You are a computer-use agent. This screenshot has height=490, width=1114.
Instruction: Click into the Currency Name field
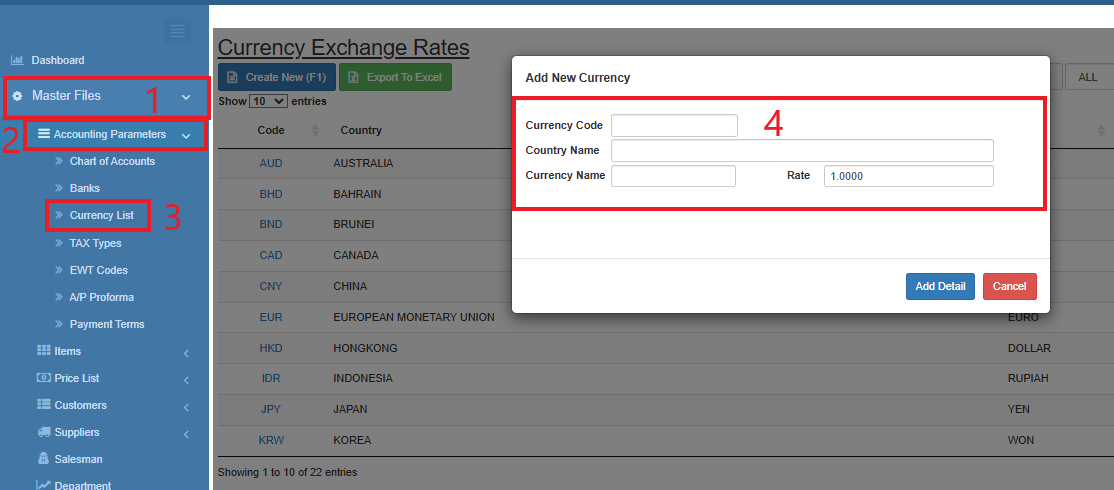[674, 175]
